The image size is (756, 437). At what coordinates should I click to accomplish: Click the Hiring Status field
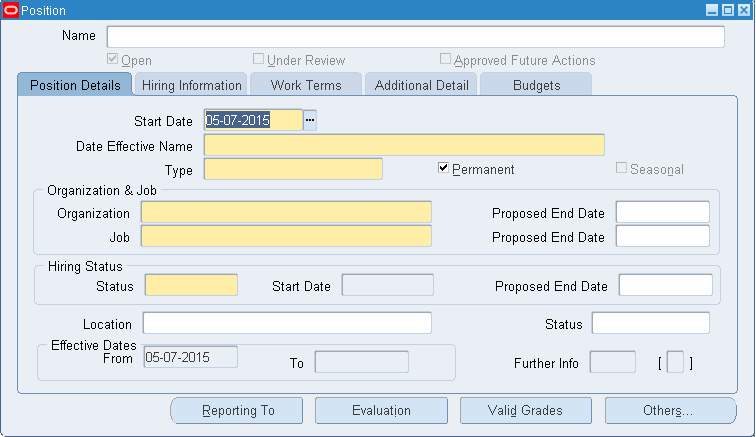191,285
